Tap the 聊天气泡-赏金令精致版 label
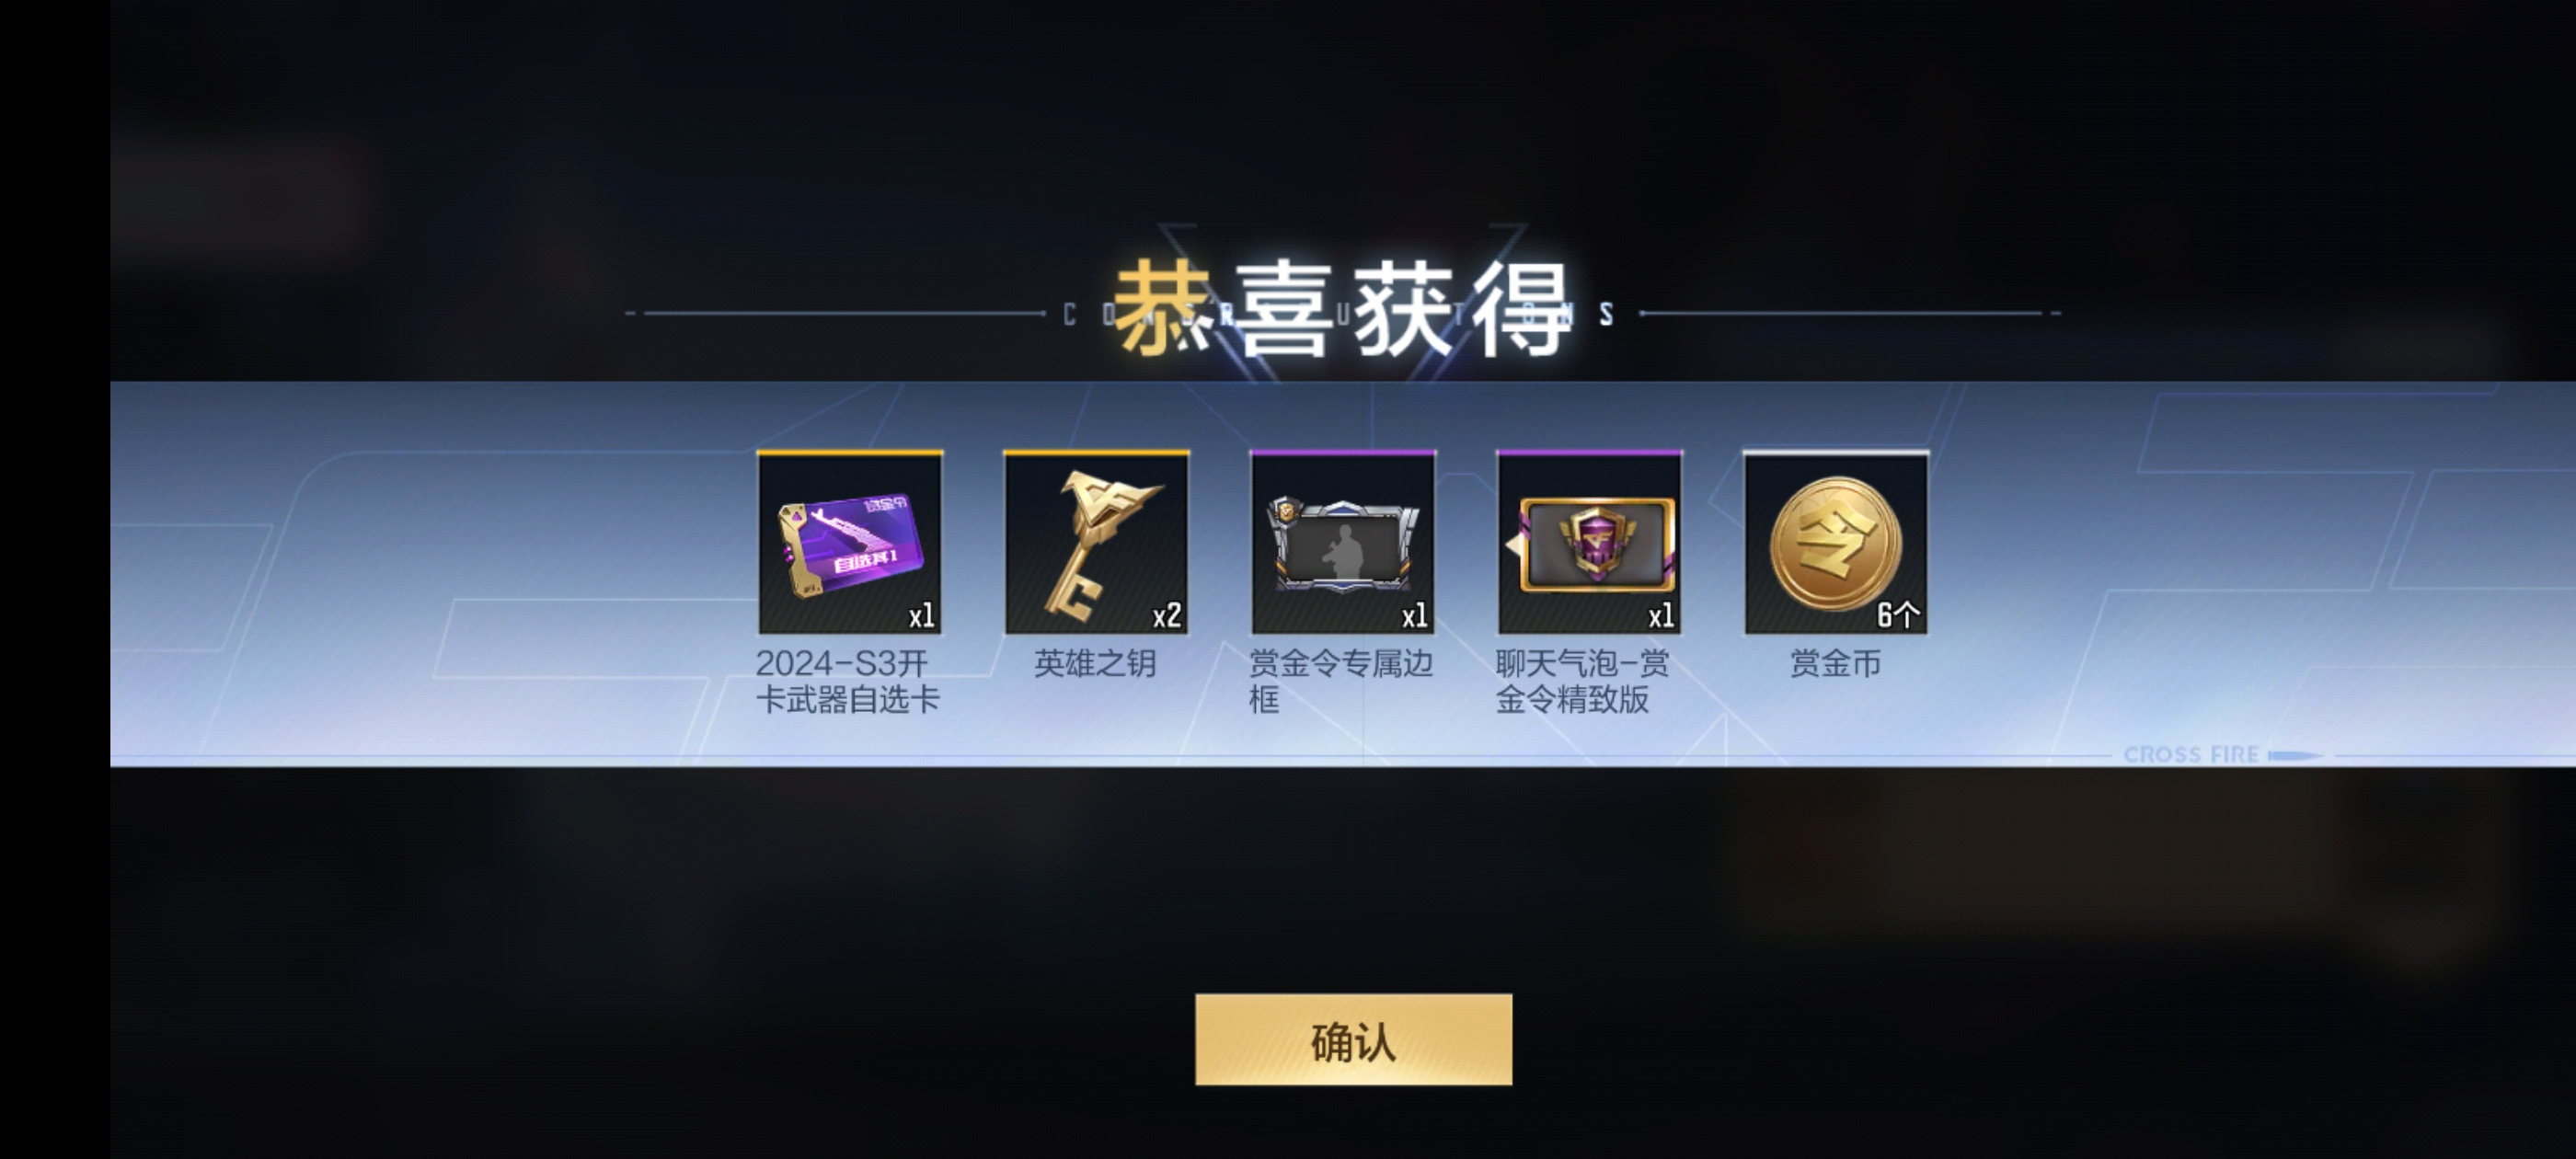Screen dimensions: 2576x1159 (x=1582, y=681)
